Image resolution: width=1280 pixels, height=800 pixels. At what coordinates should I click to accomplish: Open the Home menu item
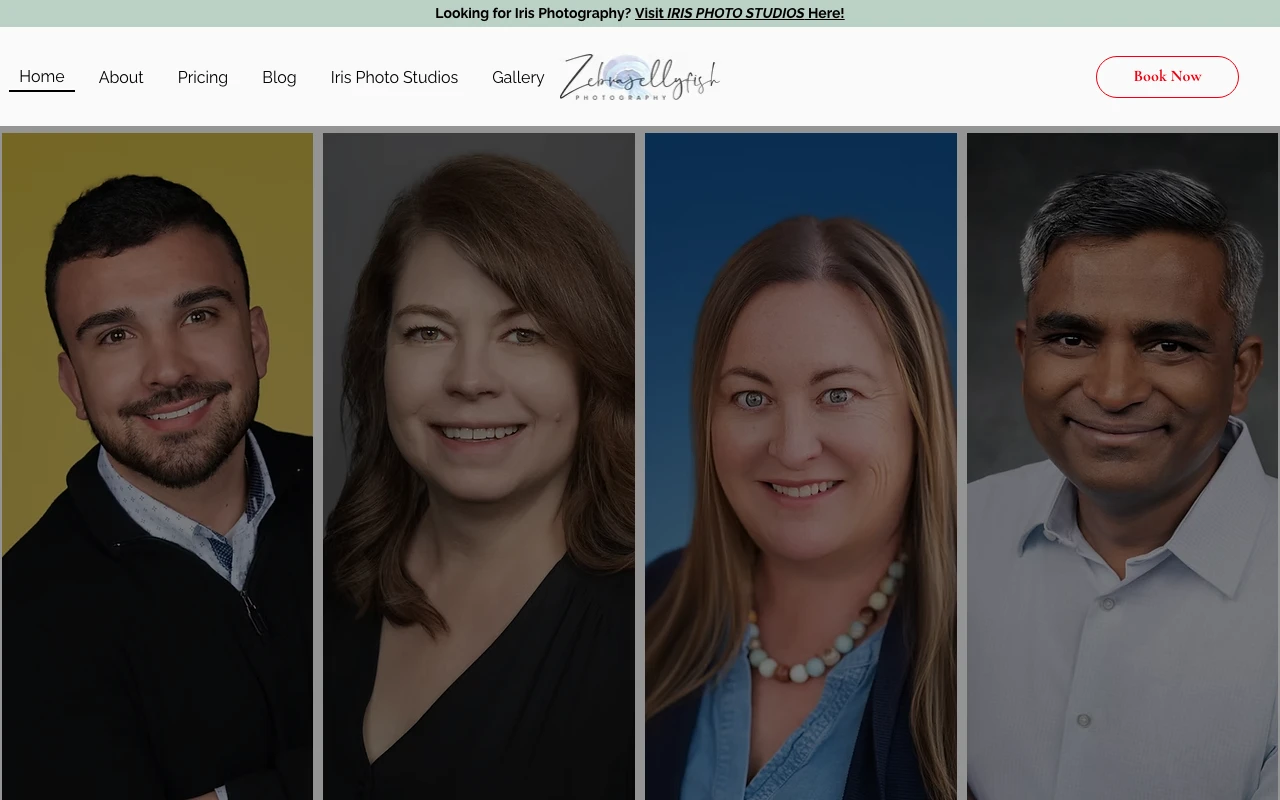point(42,77)
